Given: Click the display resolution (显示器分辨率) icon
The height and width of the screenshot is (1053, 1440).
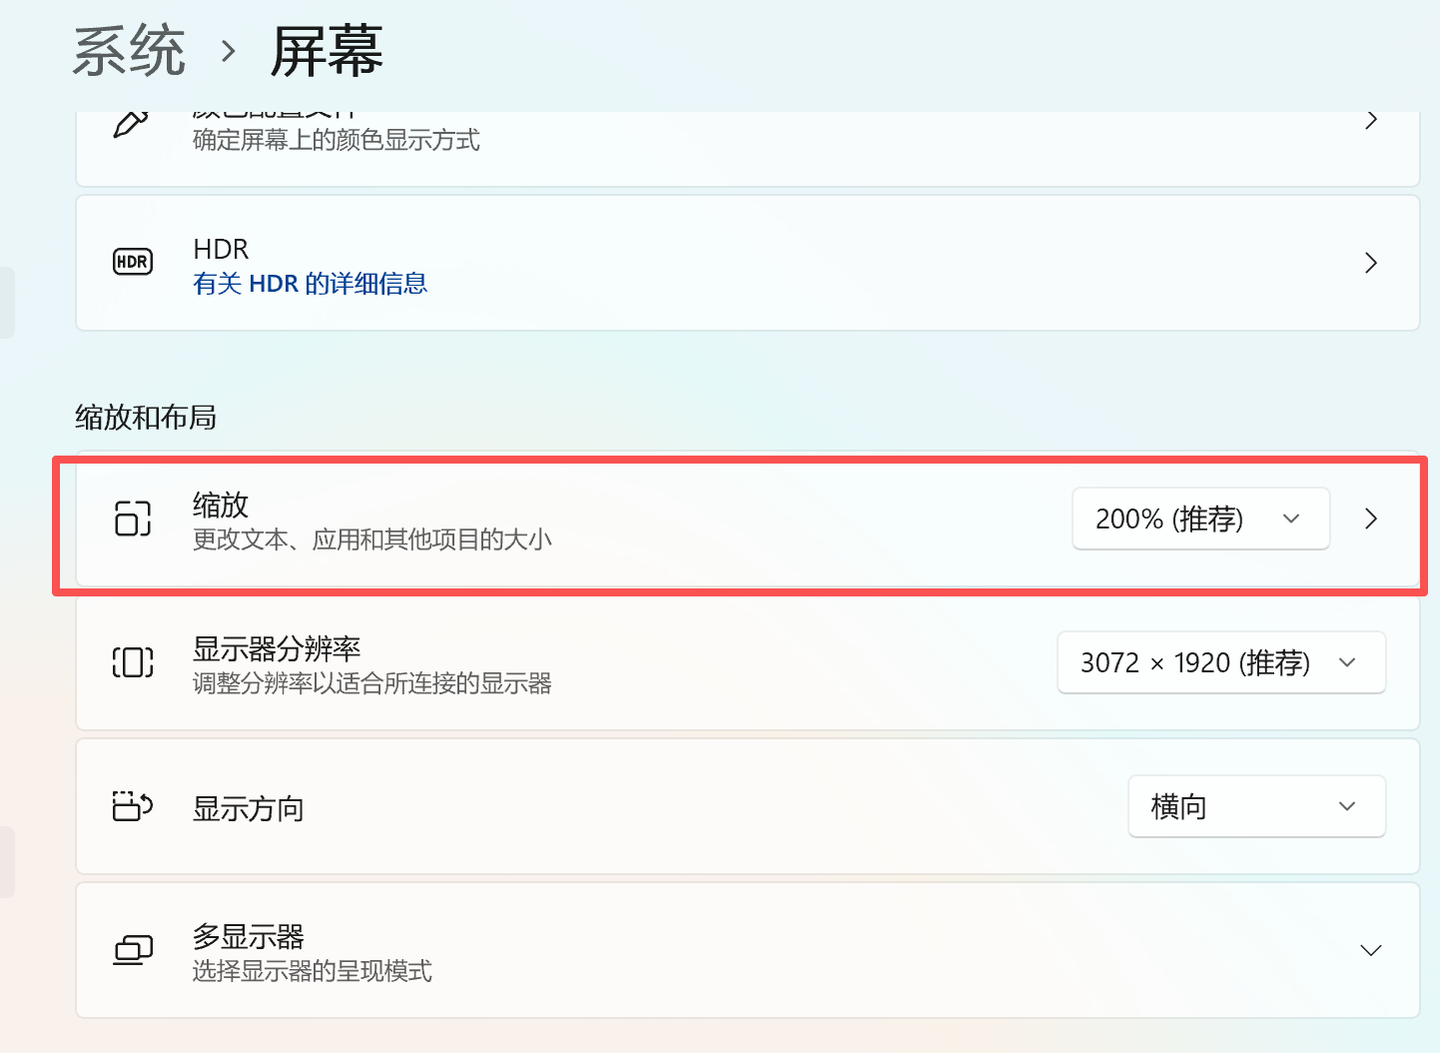Looking at the screenshot, I should [x=133, y=662].
